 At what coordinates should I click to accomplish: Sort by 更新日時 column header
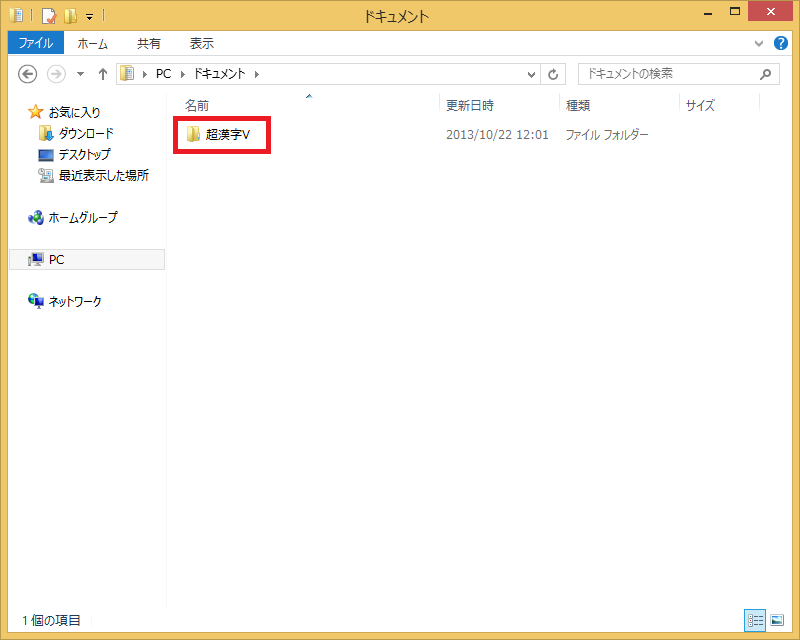click(x=470, y=105)
